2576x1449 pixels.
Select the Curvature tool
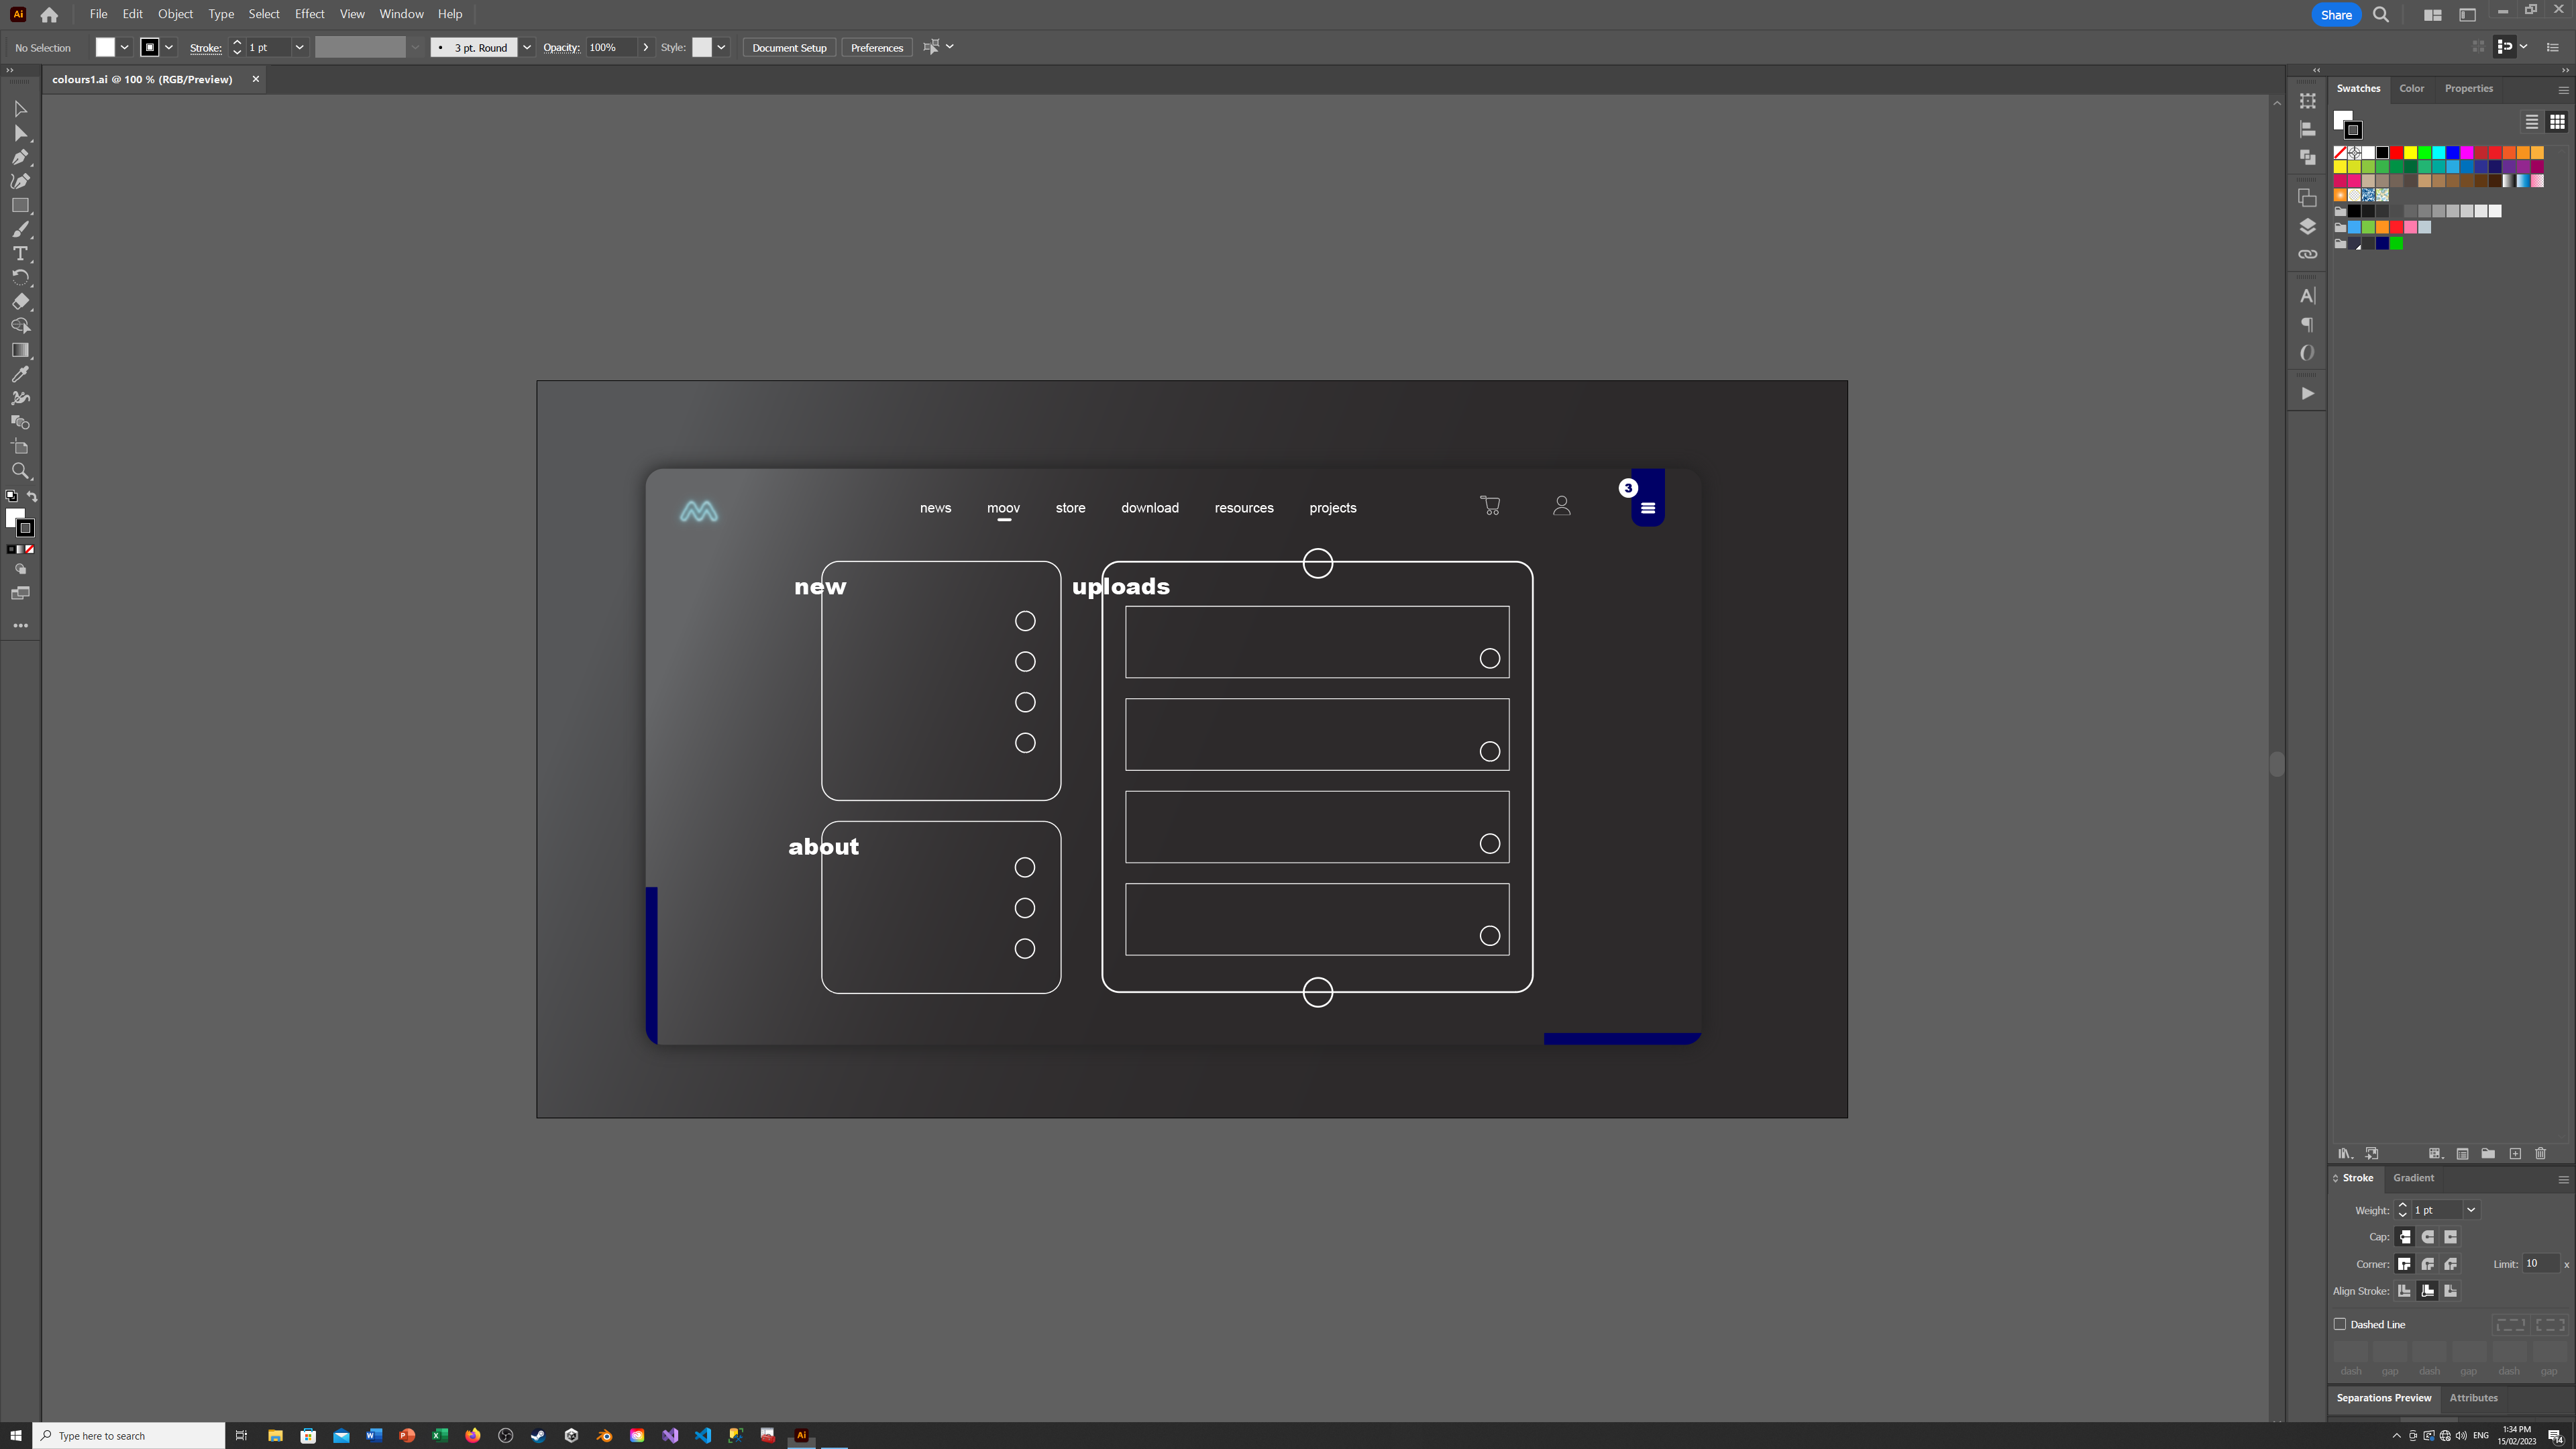[20, 181]
